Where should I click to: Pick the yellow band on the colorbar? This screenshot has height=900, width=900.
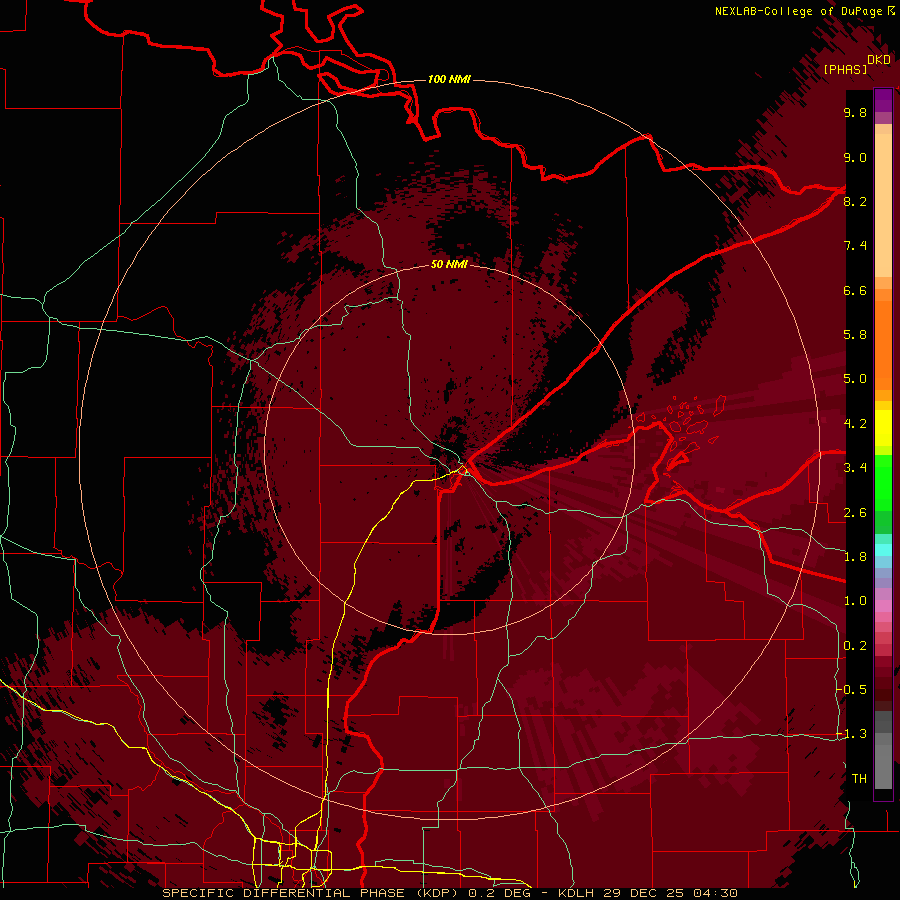883,428
